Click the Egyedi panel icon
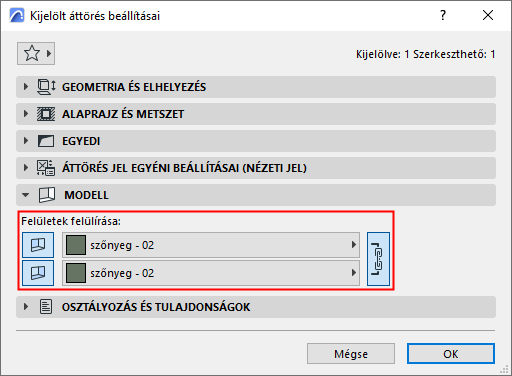The image size is (512, 376). [46, 141]
